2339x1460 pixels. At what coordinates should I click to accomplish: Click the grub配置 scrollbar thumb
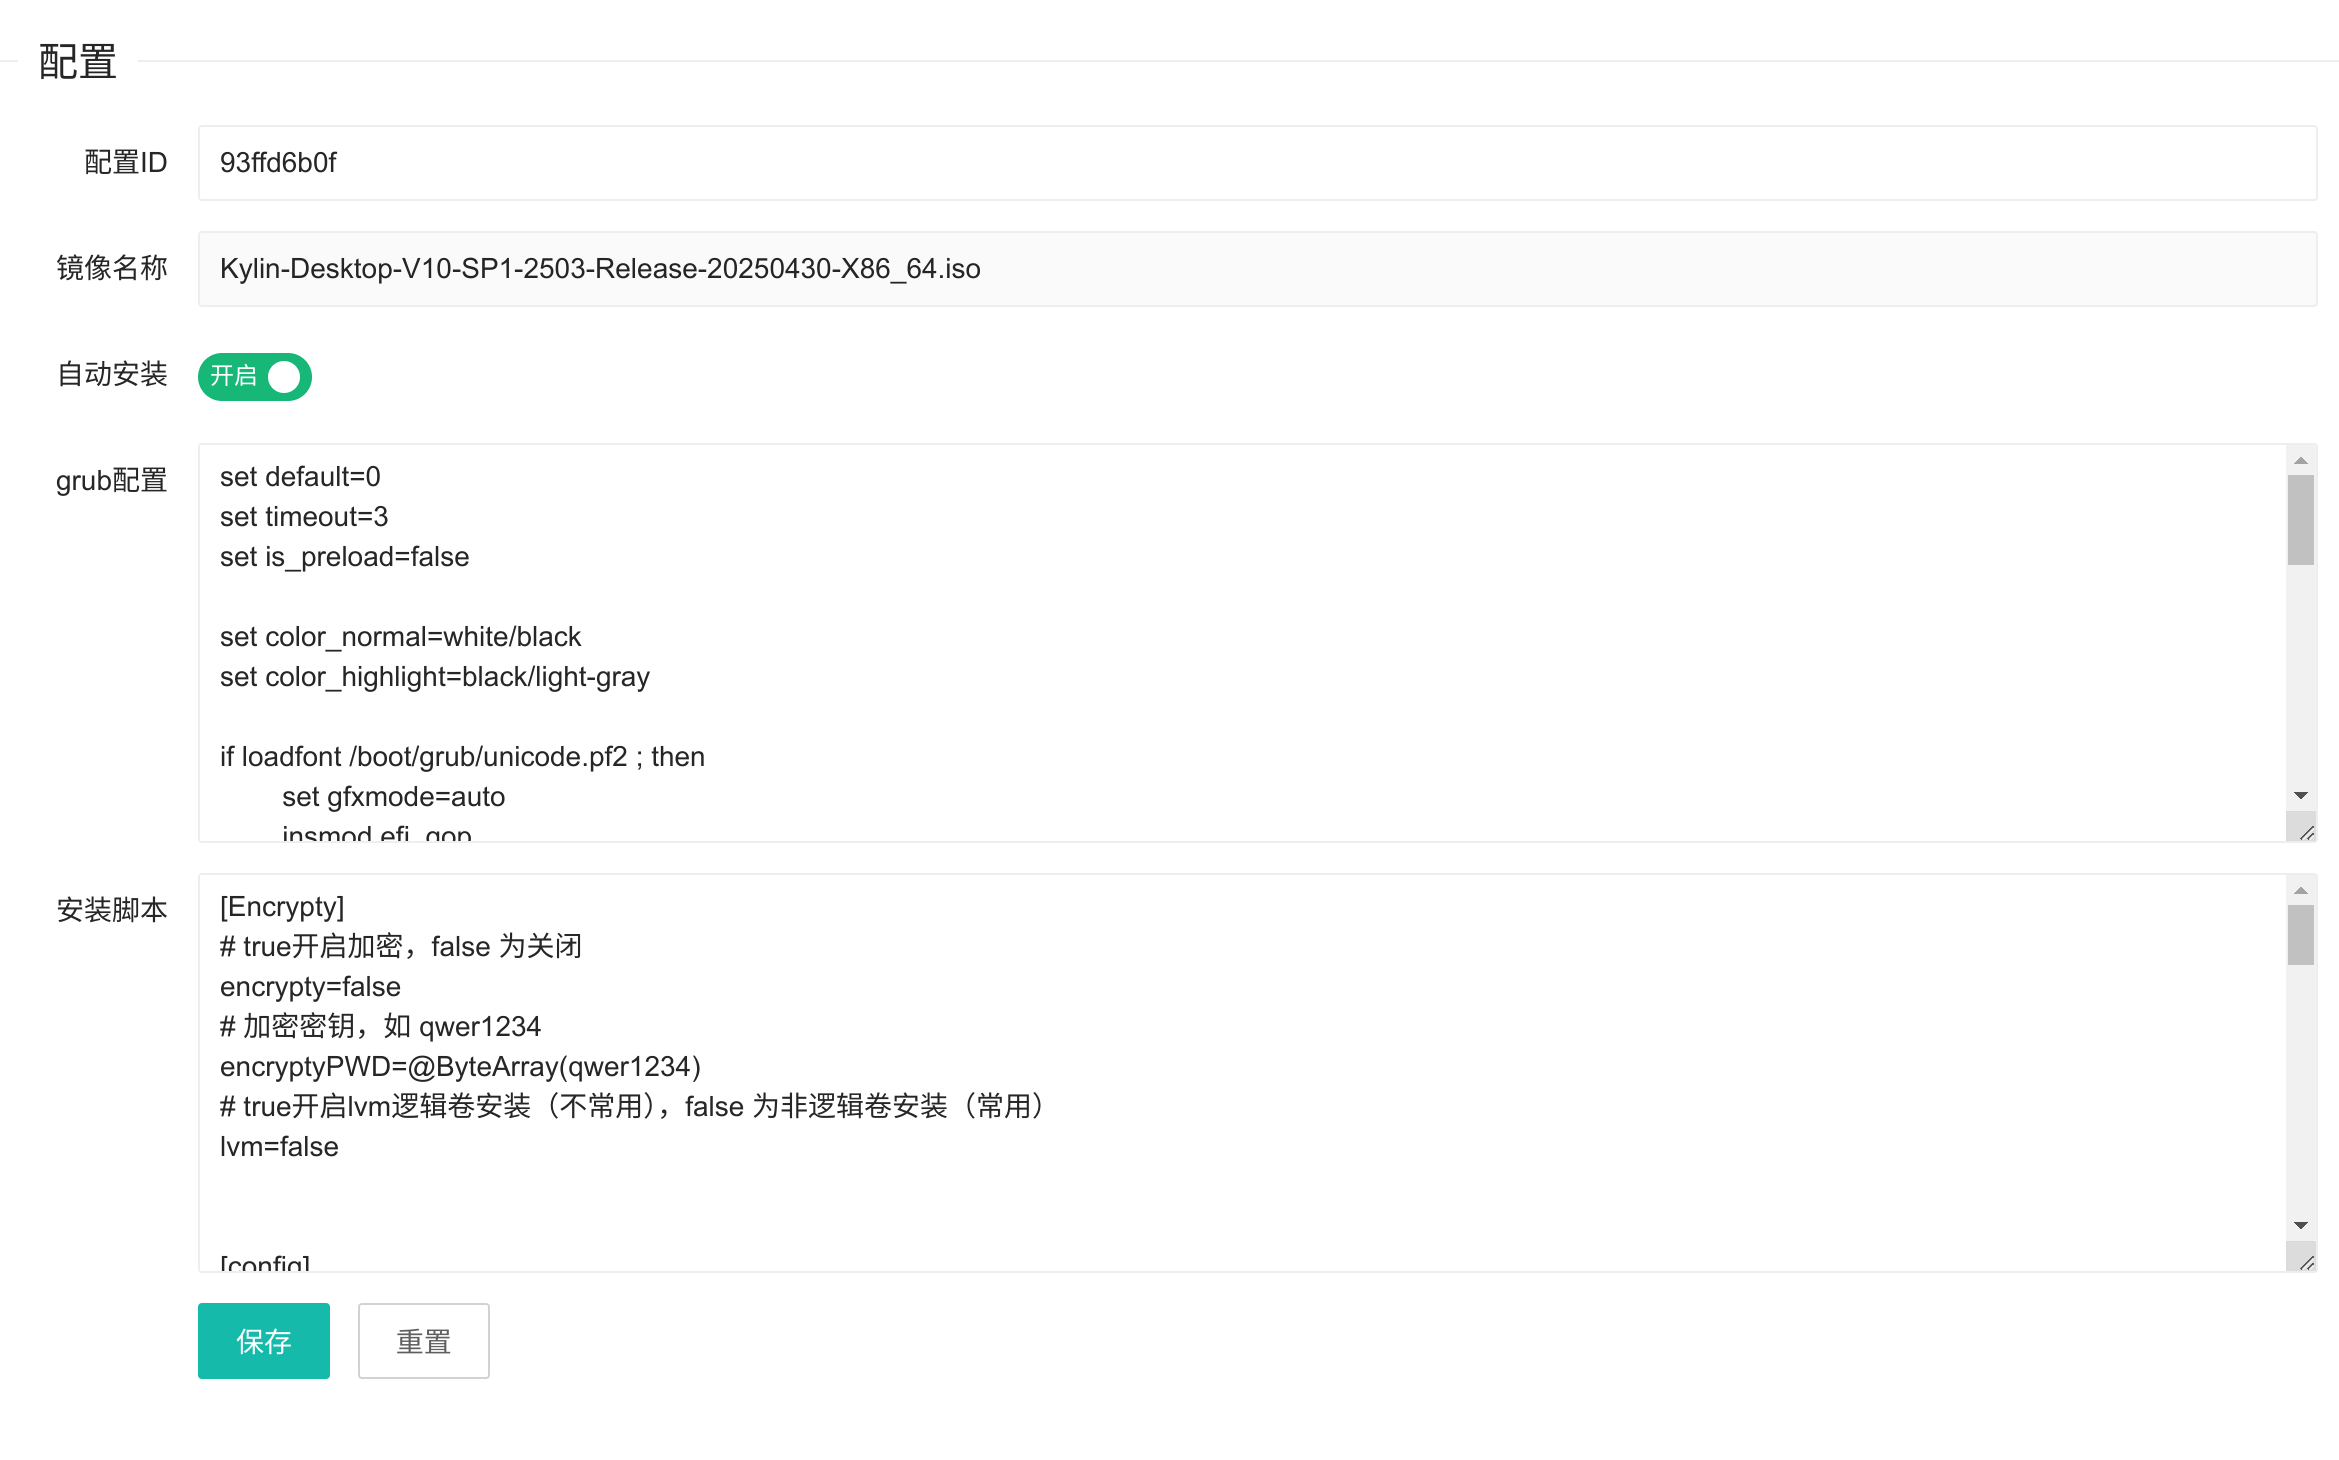pyautogui.click(x=2300, y=520)
